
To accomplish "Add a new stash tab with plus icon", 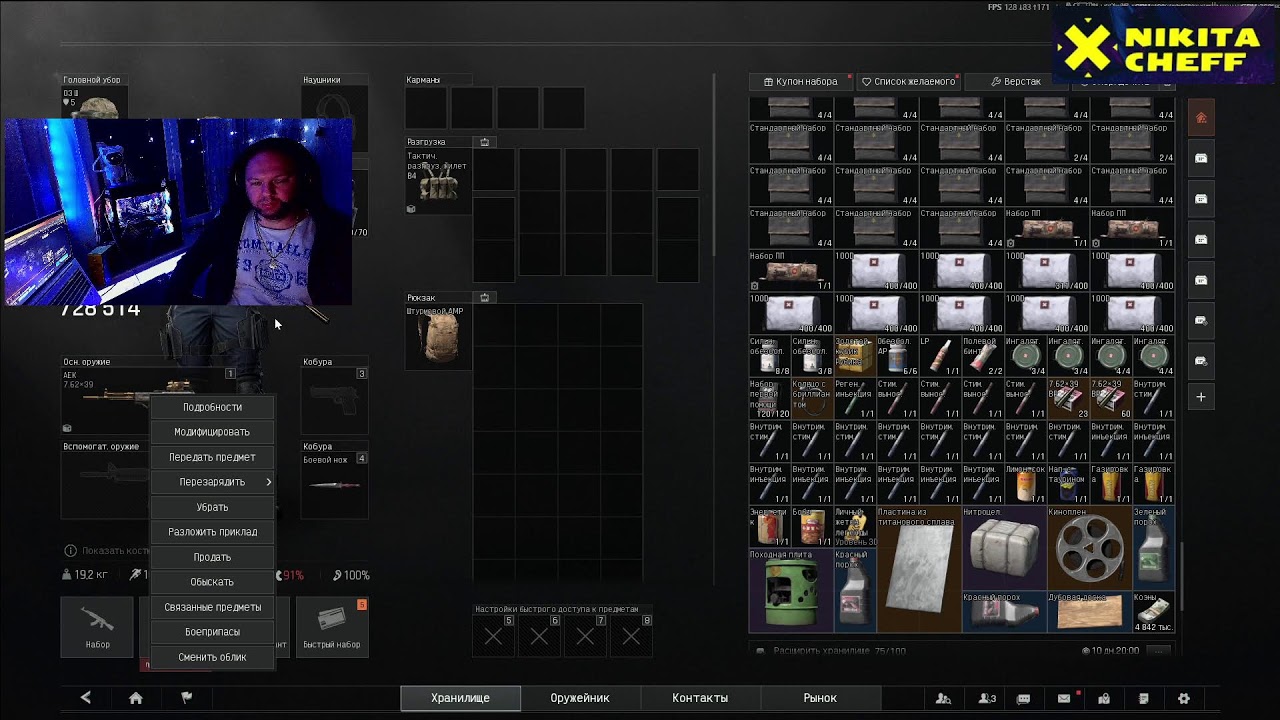I will click(x=1201, y=397).
